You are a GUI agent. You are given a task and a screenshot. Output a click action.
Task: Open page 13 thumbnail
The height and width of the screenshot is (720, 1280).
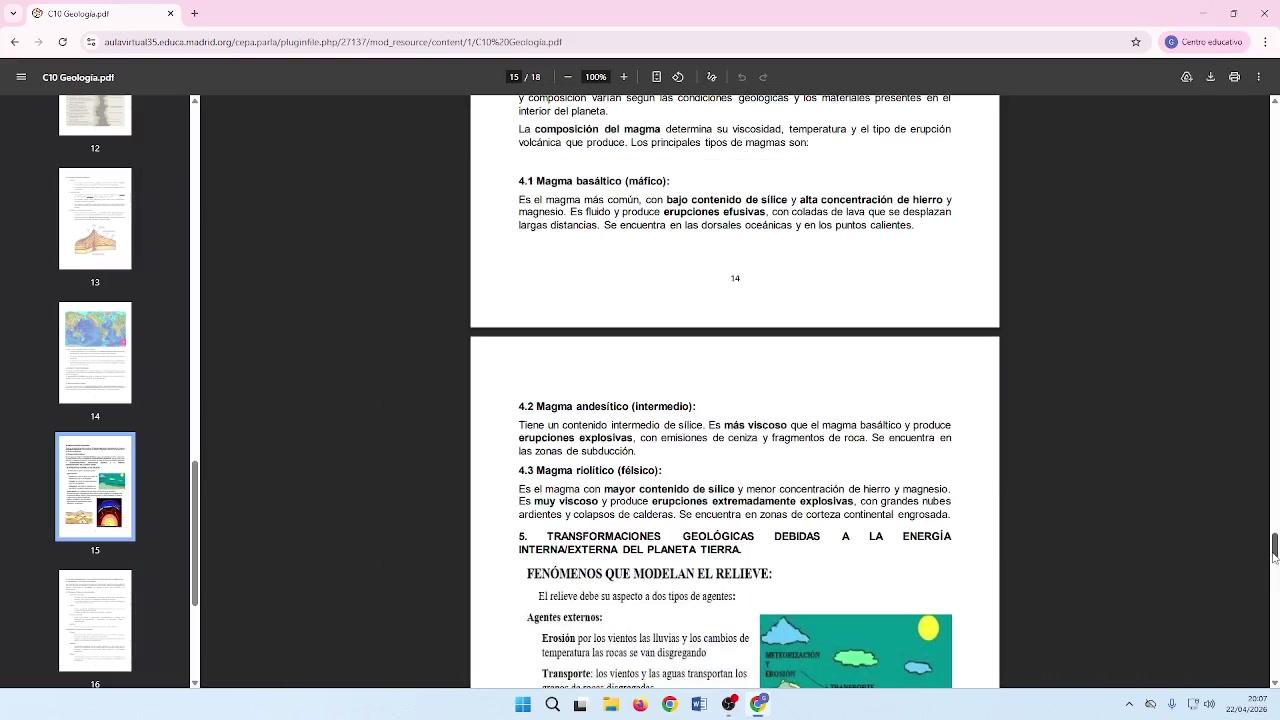pyautogui.click(x=95, y=219)
